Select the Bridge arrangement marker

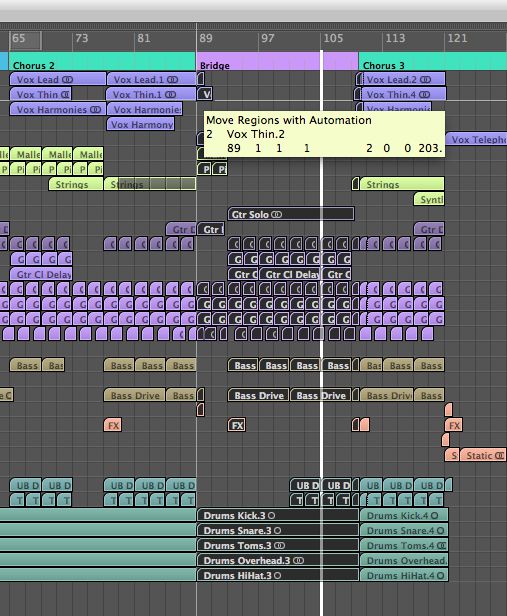coord(277,62)
